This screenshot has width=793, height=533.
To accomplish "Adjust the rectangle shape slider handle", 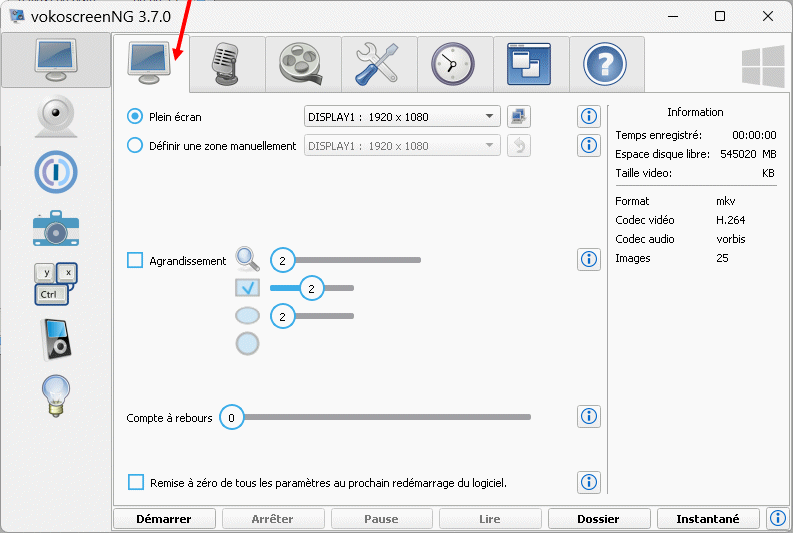I will [x=312, y=288].
